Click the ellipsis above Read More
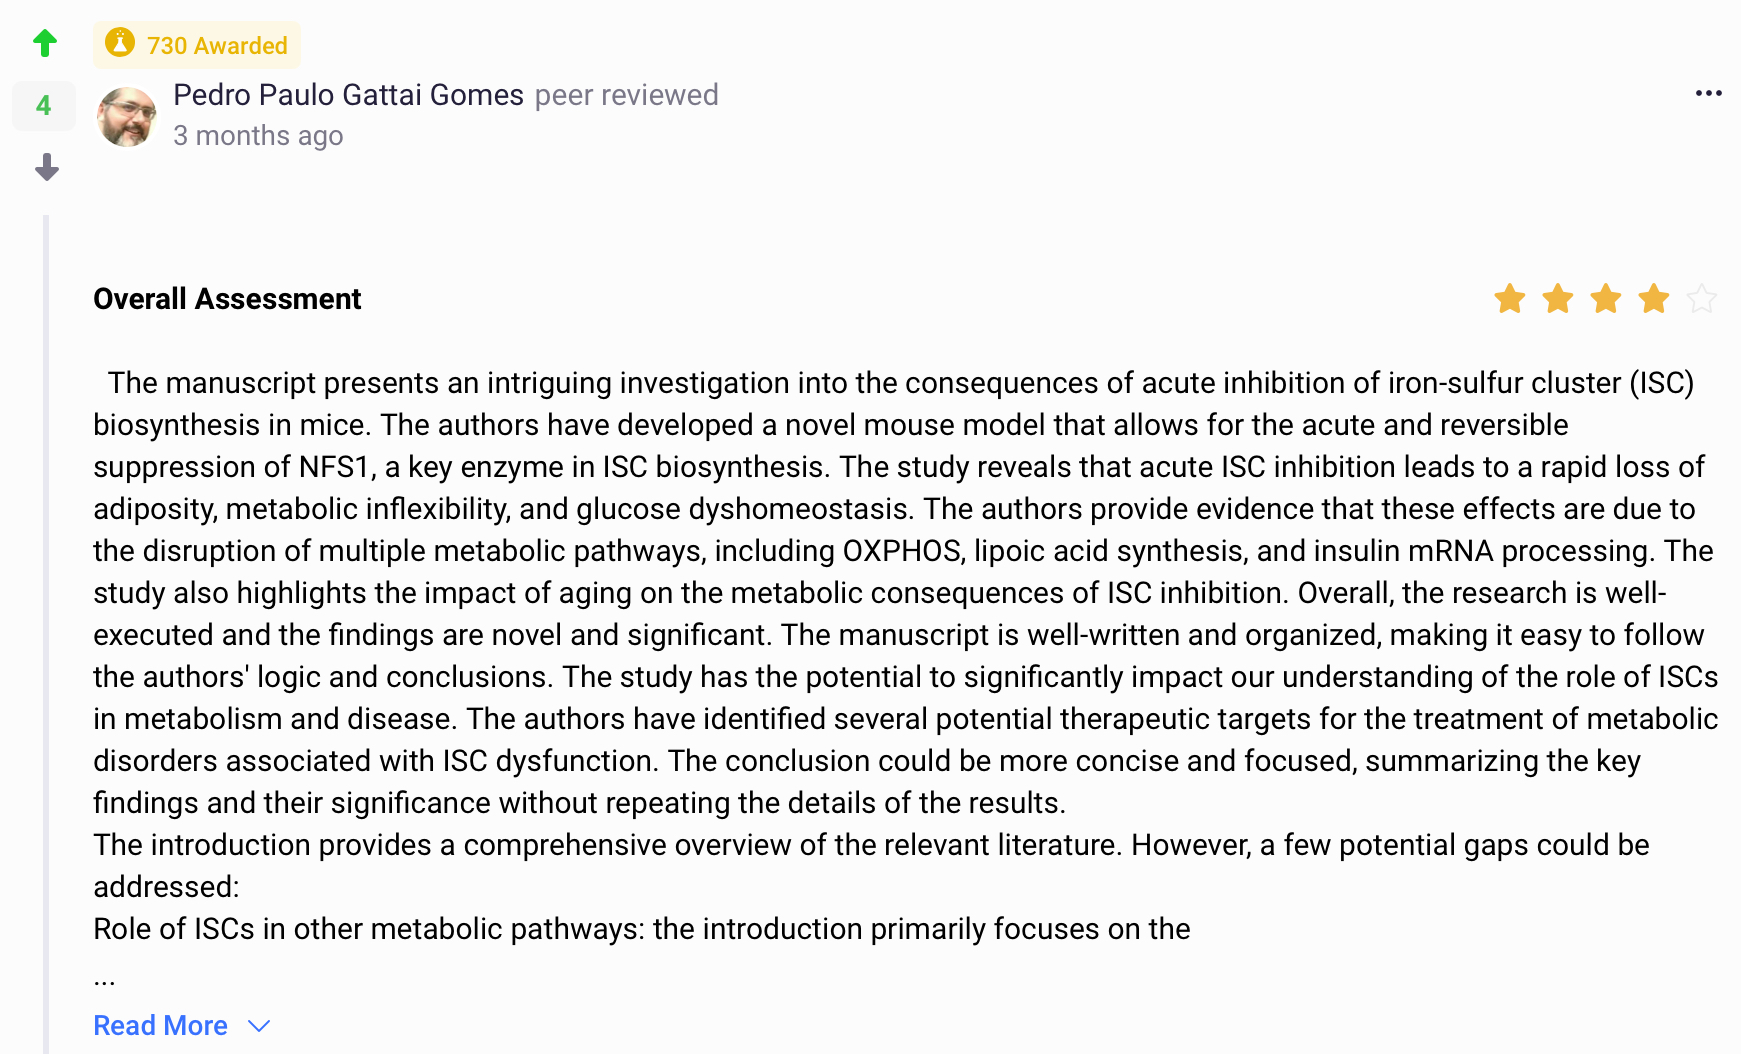Screen dimensions: 1741x1054 point(104,981)
